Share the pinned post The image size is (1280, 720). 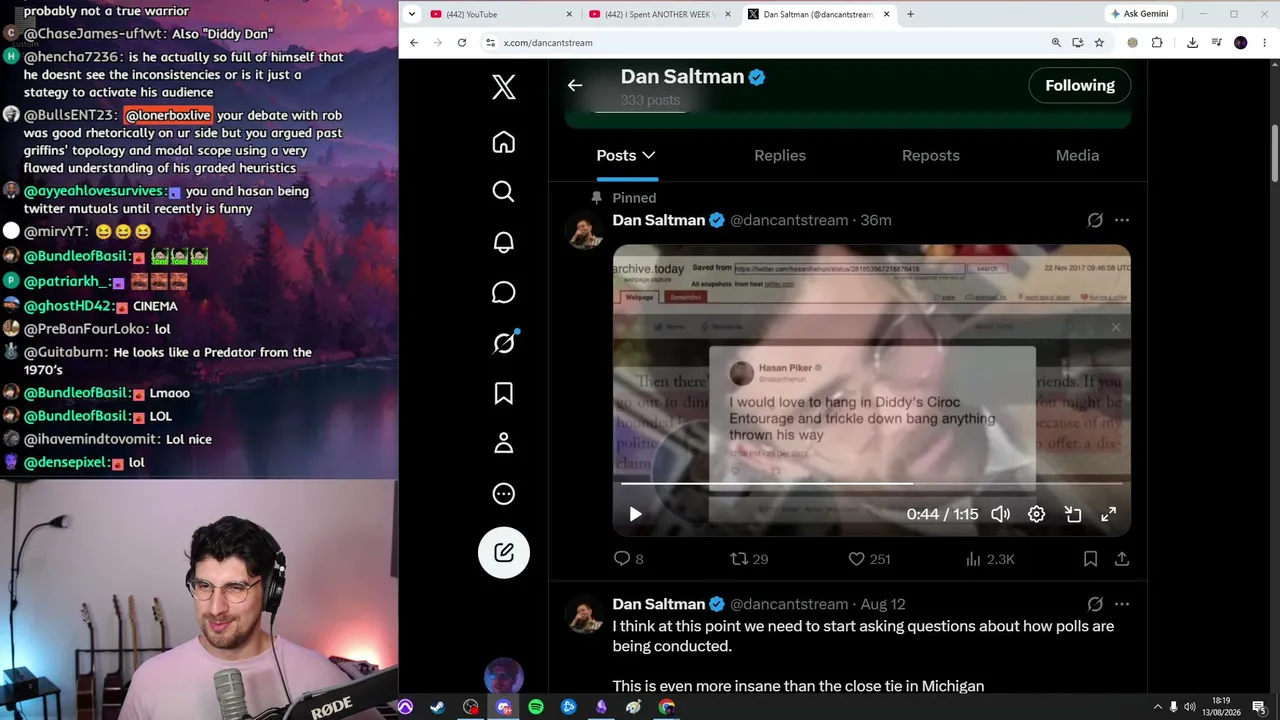pyautogui.click(x=1122, y=559)
